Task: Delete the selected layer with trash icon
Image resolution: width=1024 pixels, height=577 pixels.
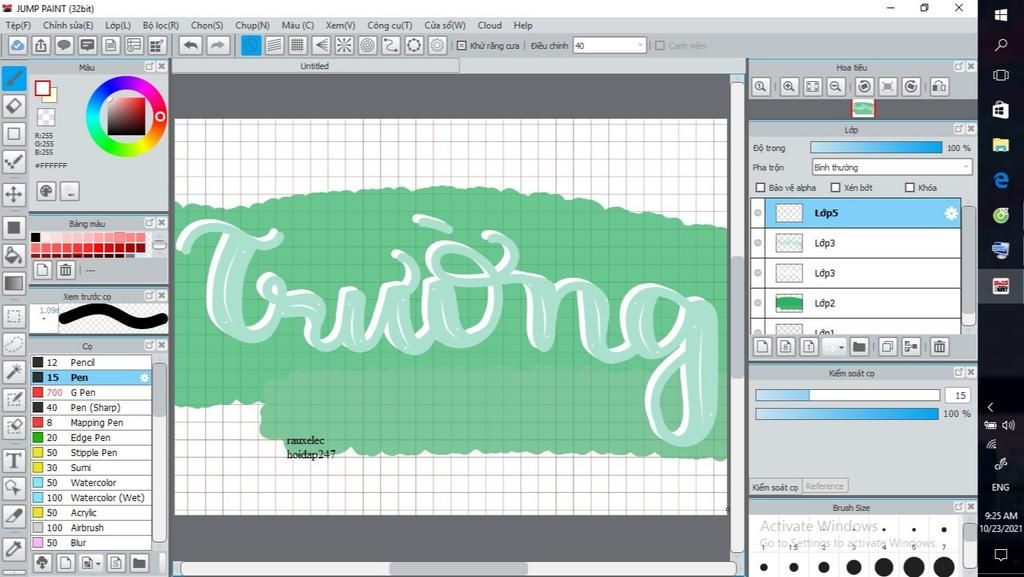Action: tap(939, 347)
